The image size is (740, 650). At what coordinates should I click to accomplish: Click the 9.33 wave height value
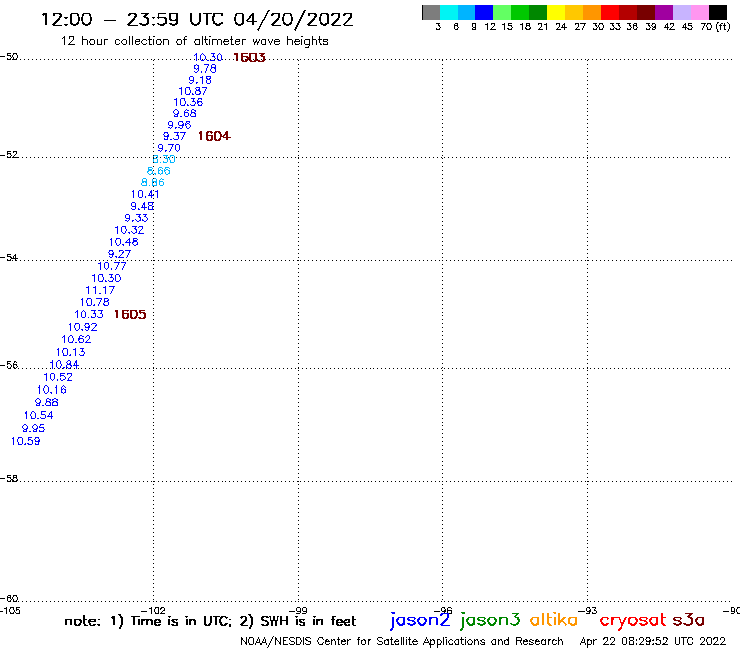[x=136, y=219]
